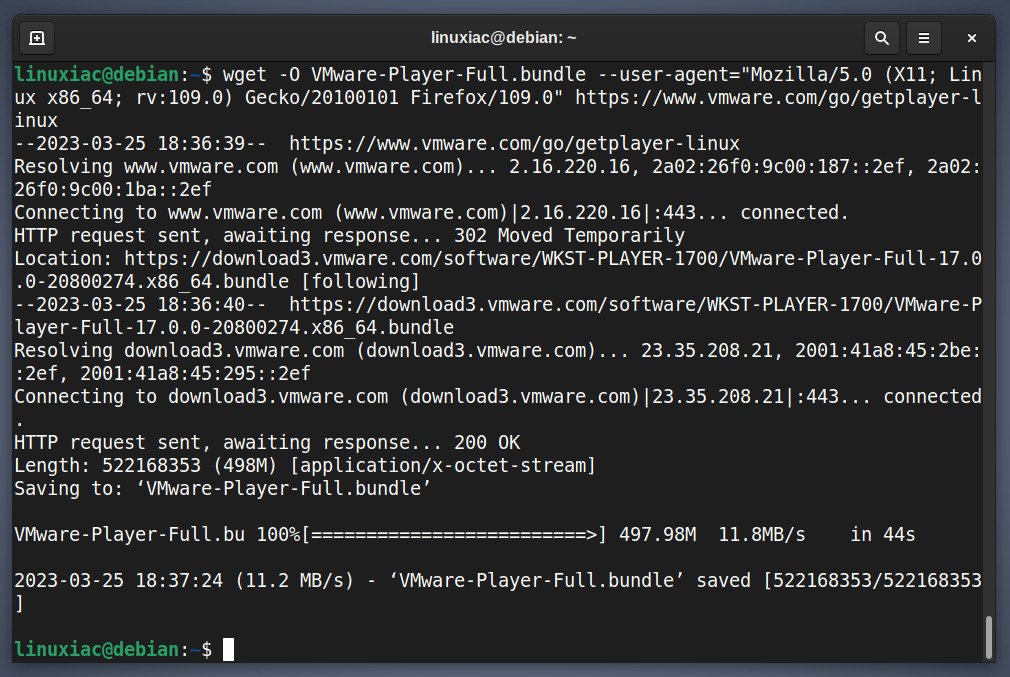Viewport: 1010px width, 677px height.
Task: Click the Length 522168353 value
Action: 151,465
